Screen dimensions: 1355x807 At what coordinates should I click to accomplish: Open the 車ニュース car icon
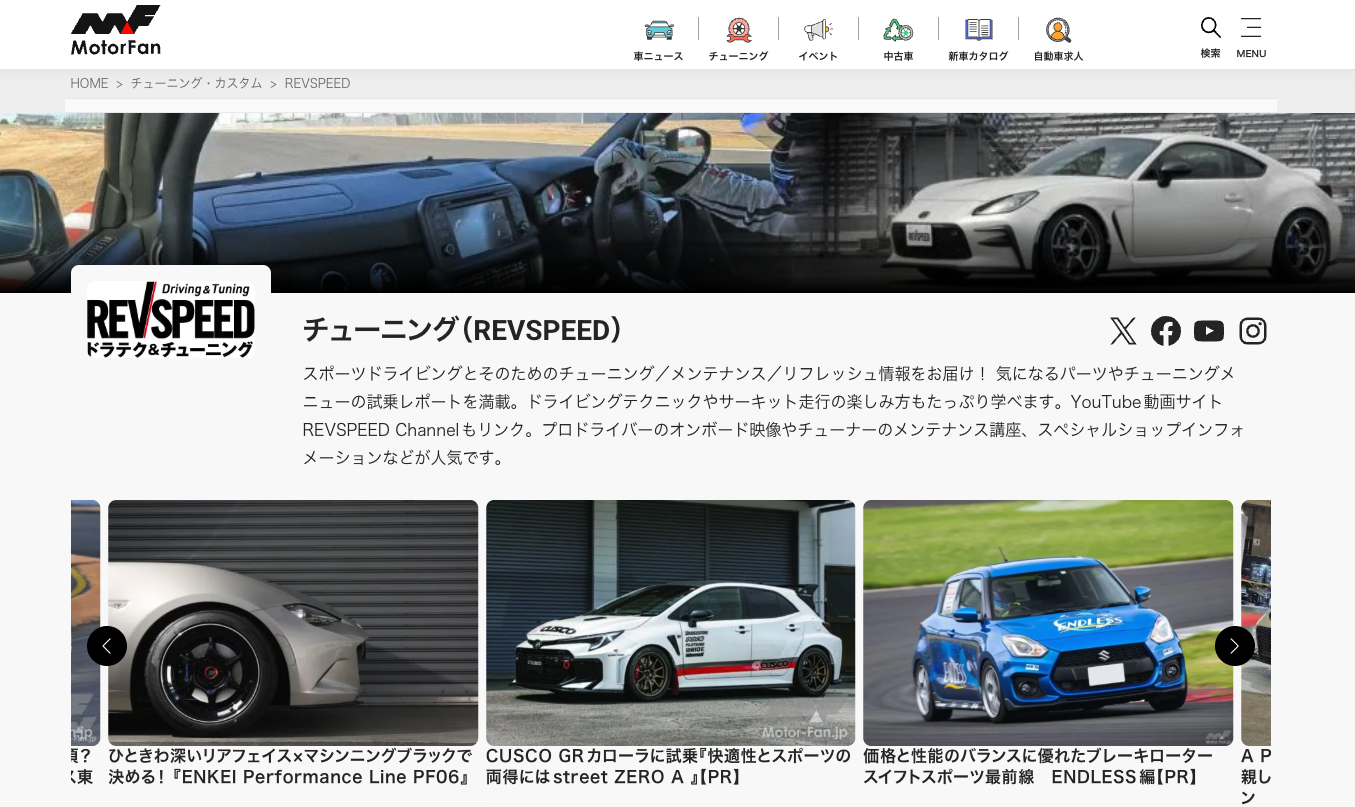[x=658, y=30]
